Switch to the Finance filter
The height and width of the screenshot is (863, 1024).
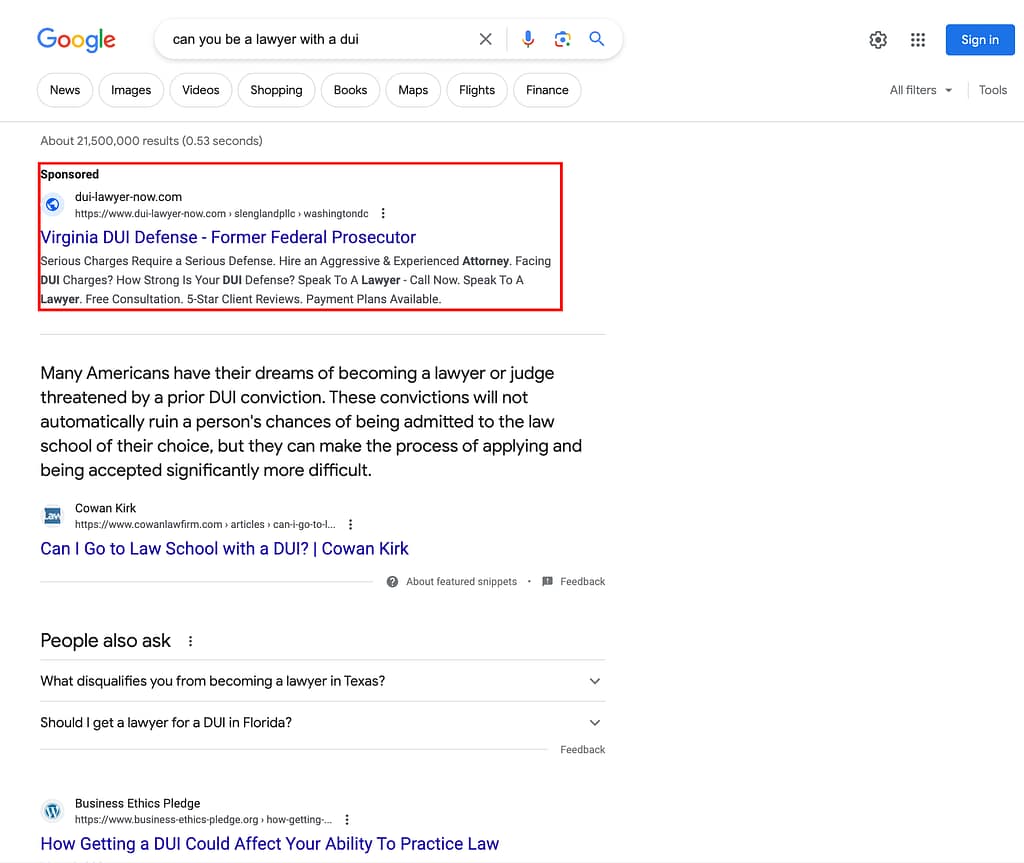[547, 90]
